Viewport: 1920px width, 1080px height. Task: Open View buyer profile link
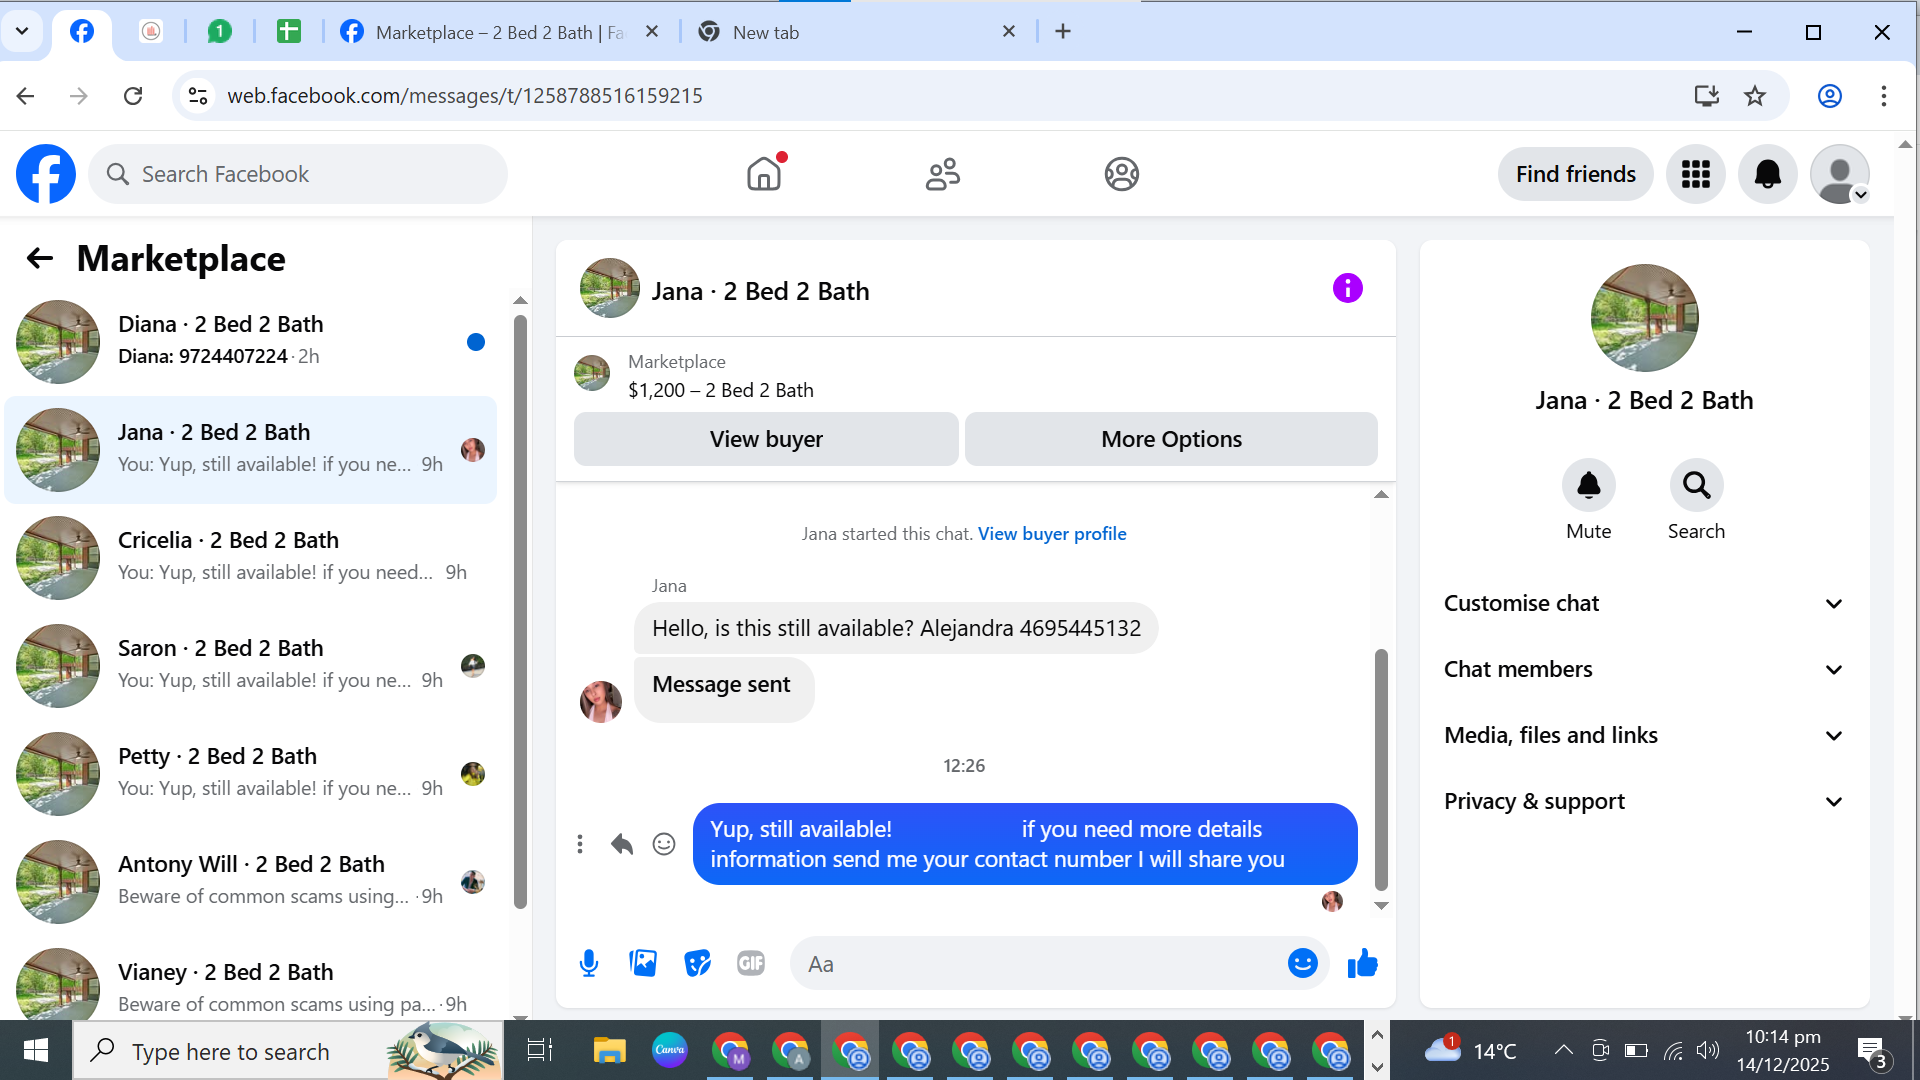click(x=1052, y=534)
